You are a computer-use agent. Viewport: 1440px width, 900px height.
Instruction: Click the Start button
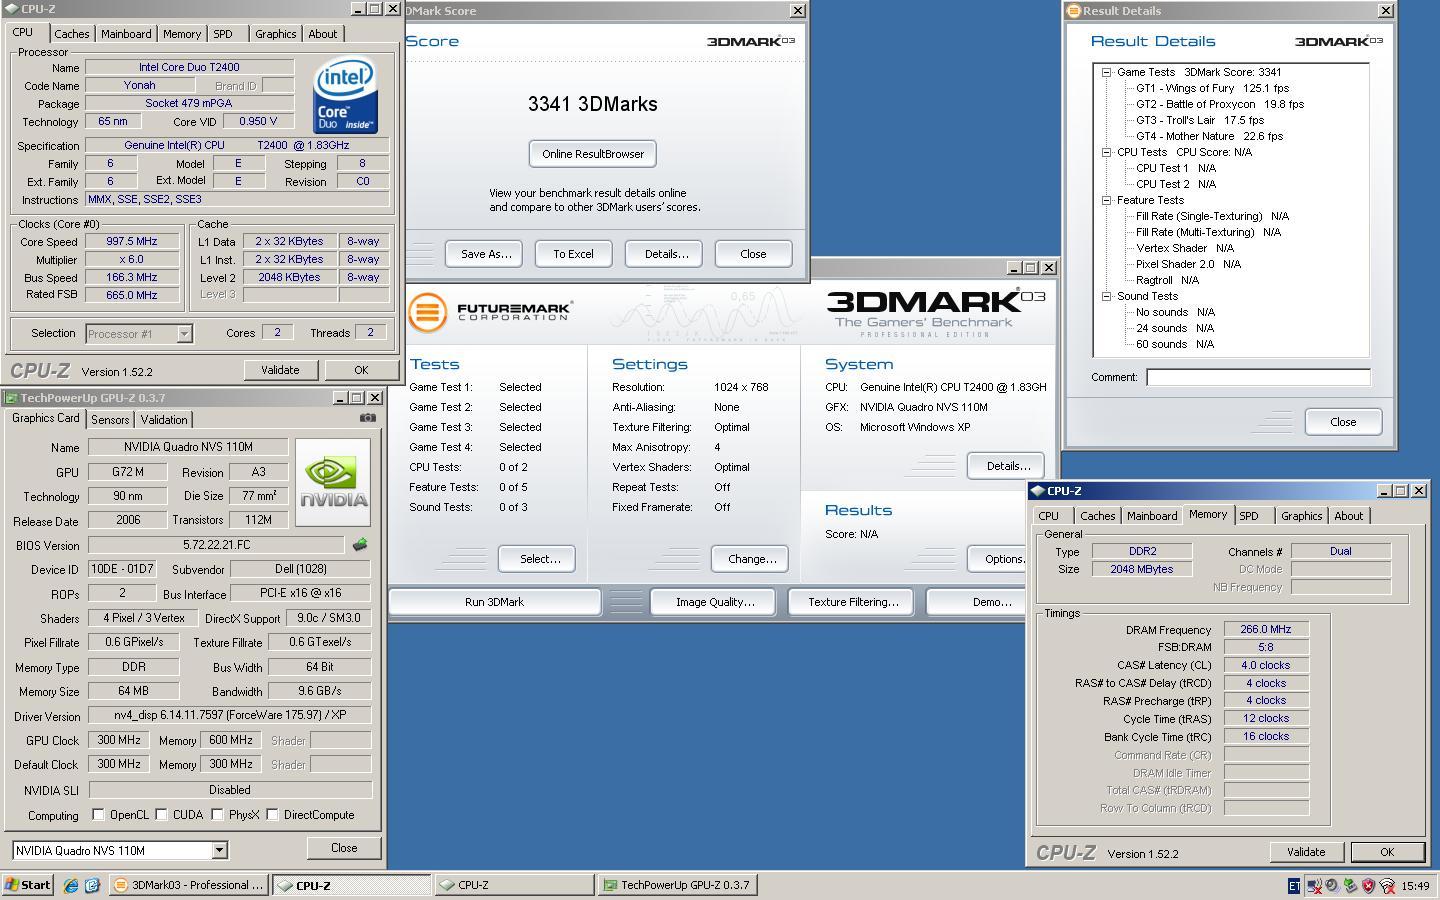click(28, 885)
